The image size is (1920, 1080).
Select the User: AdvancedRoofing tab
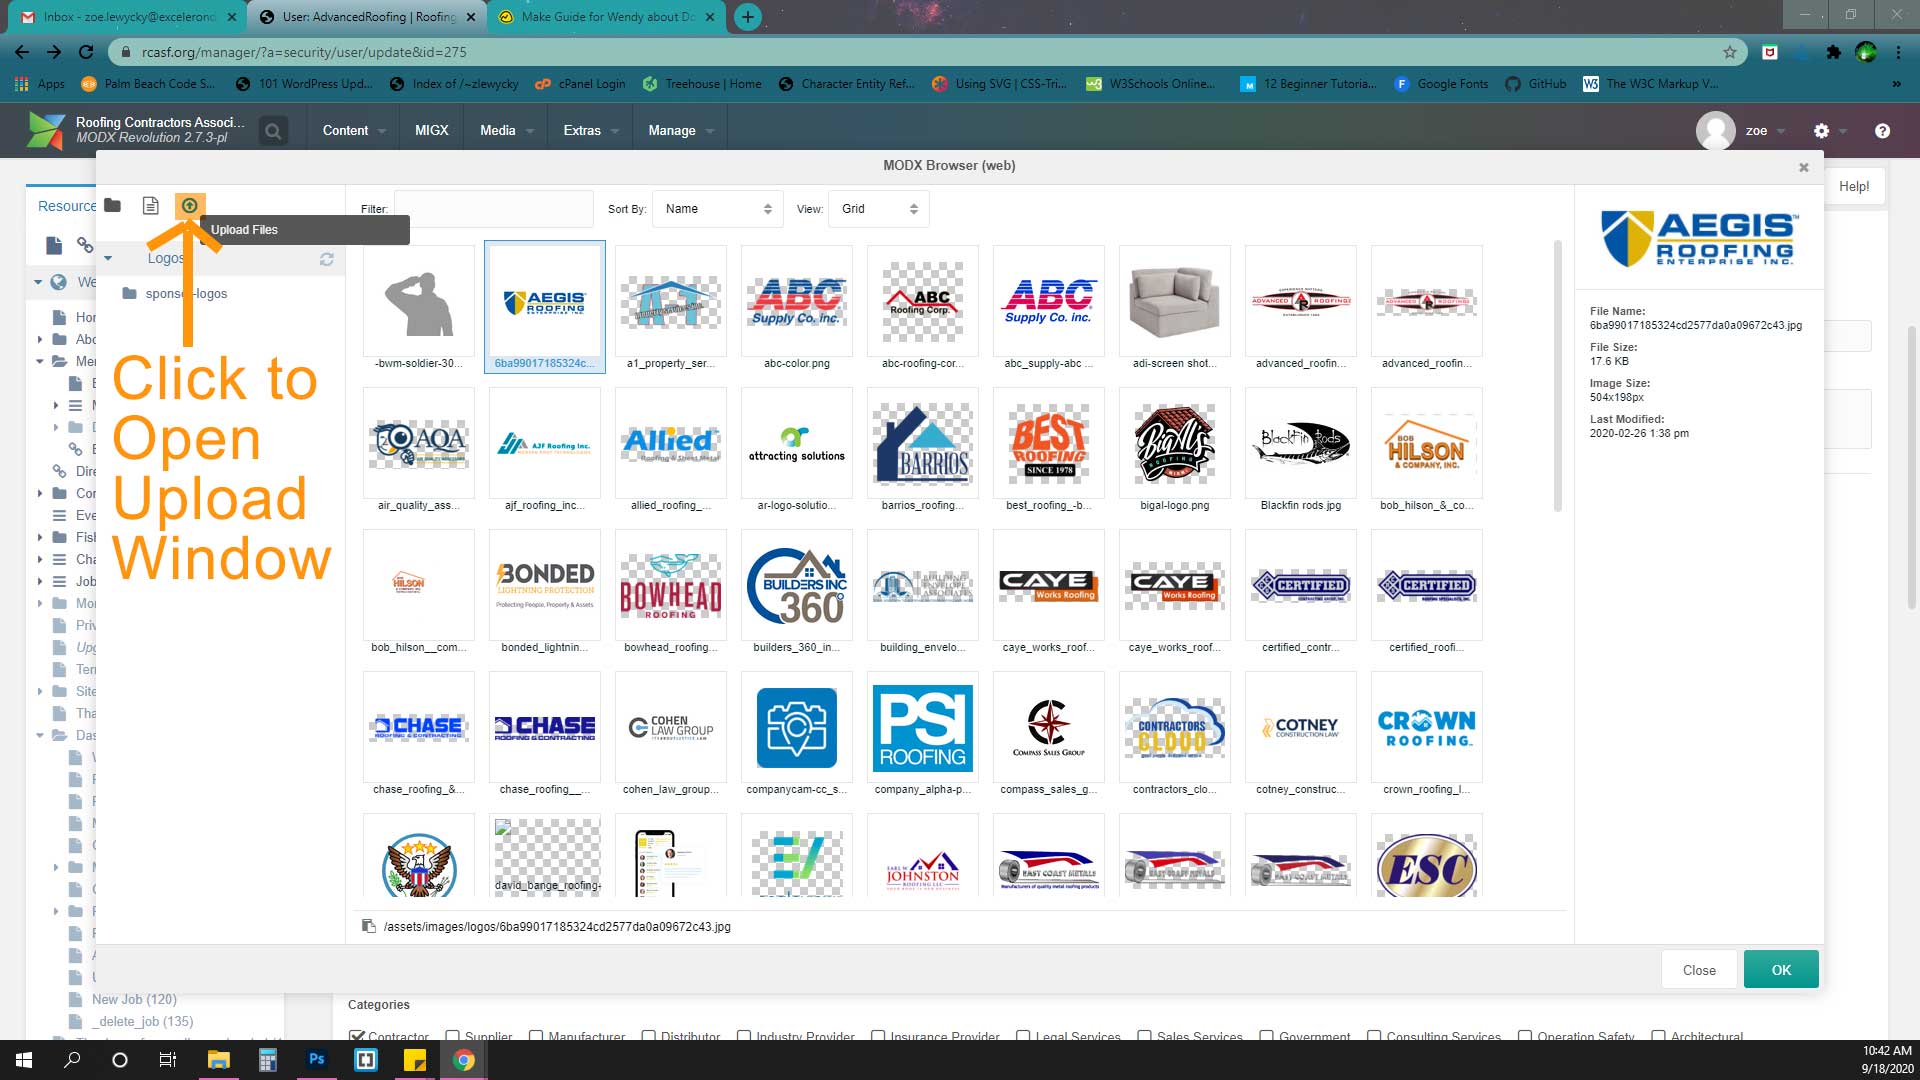(x=366, y=16)
